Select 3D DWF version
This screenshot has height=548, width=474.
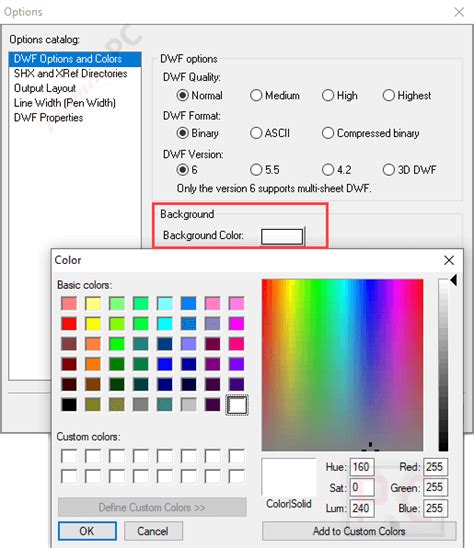click(x=409, y=170)
